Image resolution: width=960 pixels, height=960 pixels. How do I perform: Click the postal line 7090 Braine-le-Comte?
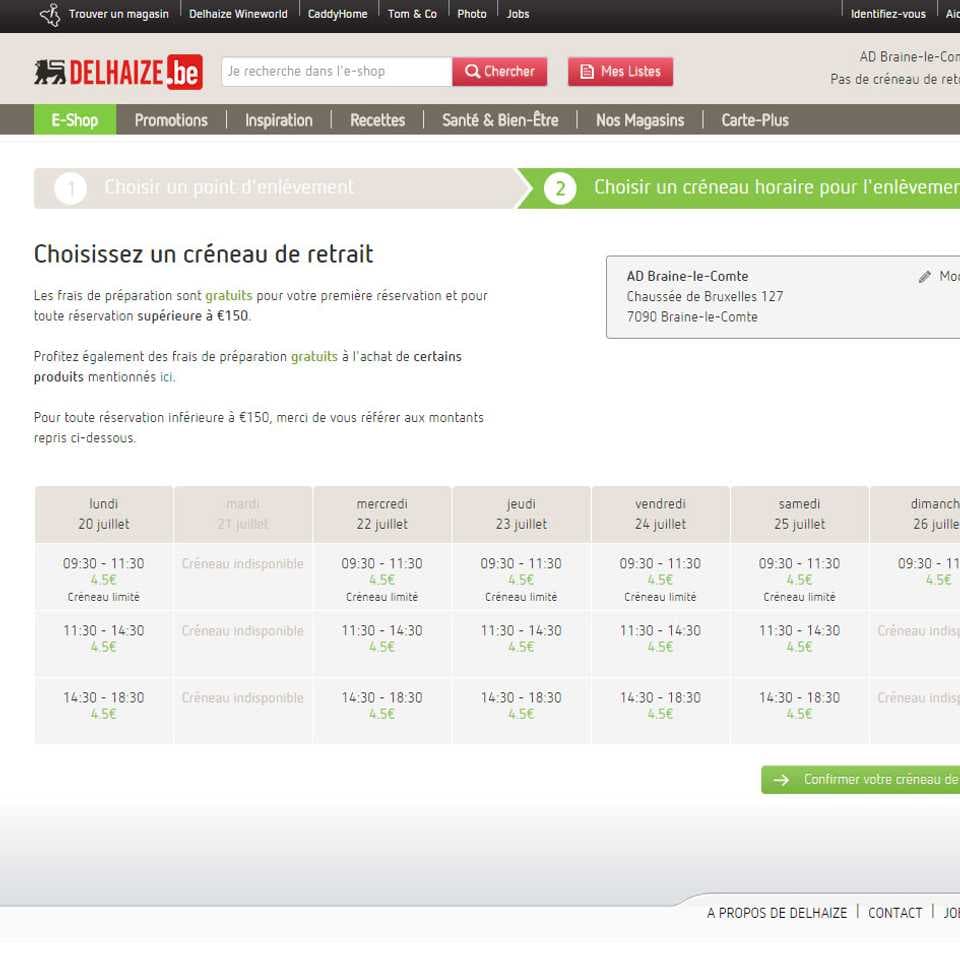(692, 317)
